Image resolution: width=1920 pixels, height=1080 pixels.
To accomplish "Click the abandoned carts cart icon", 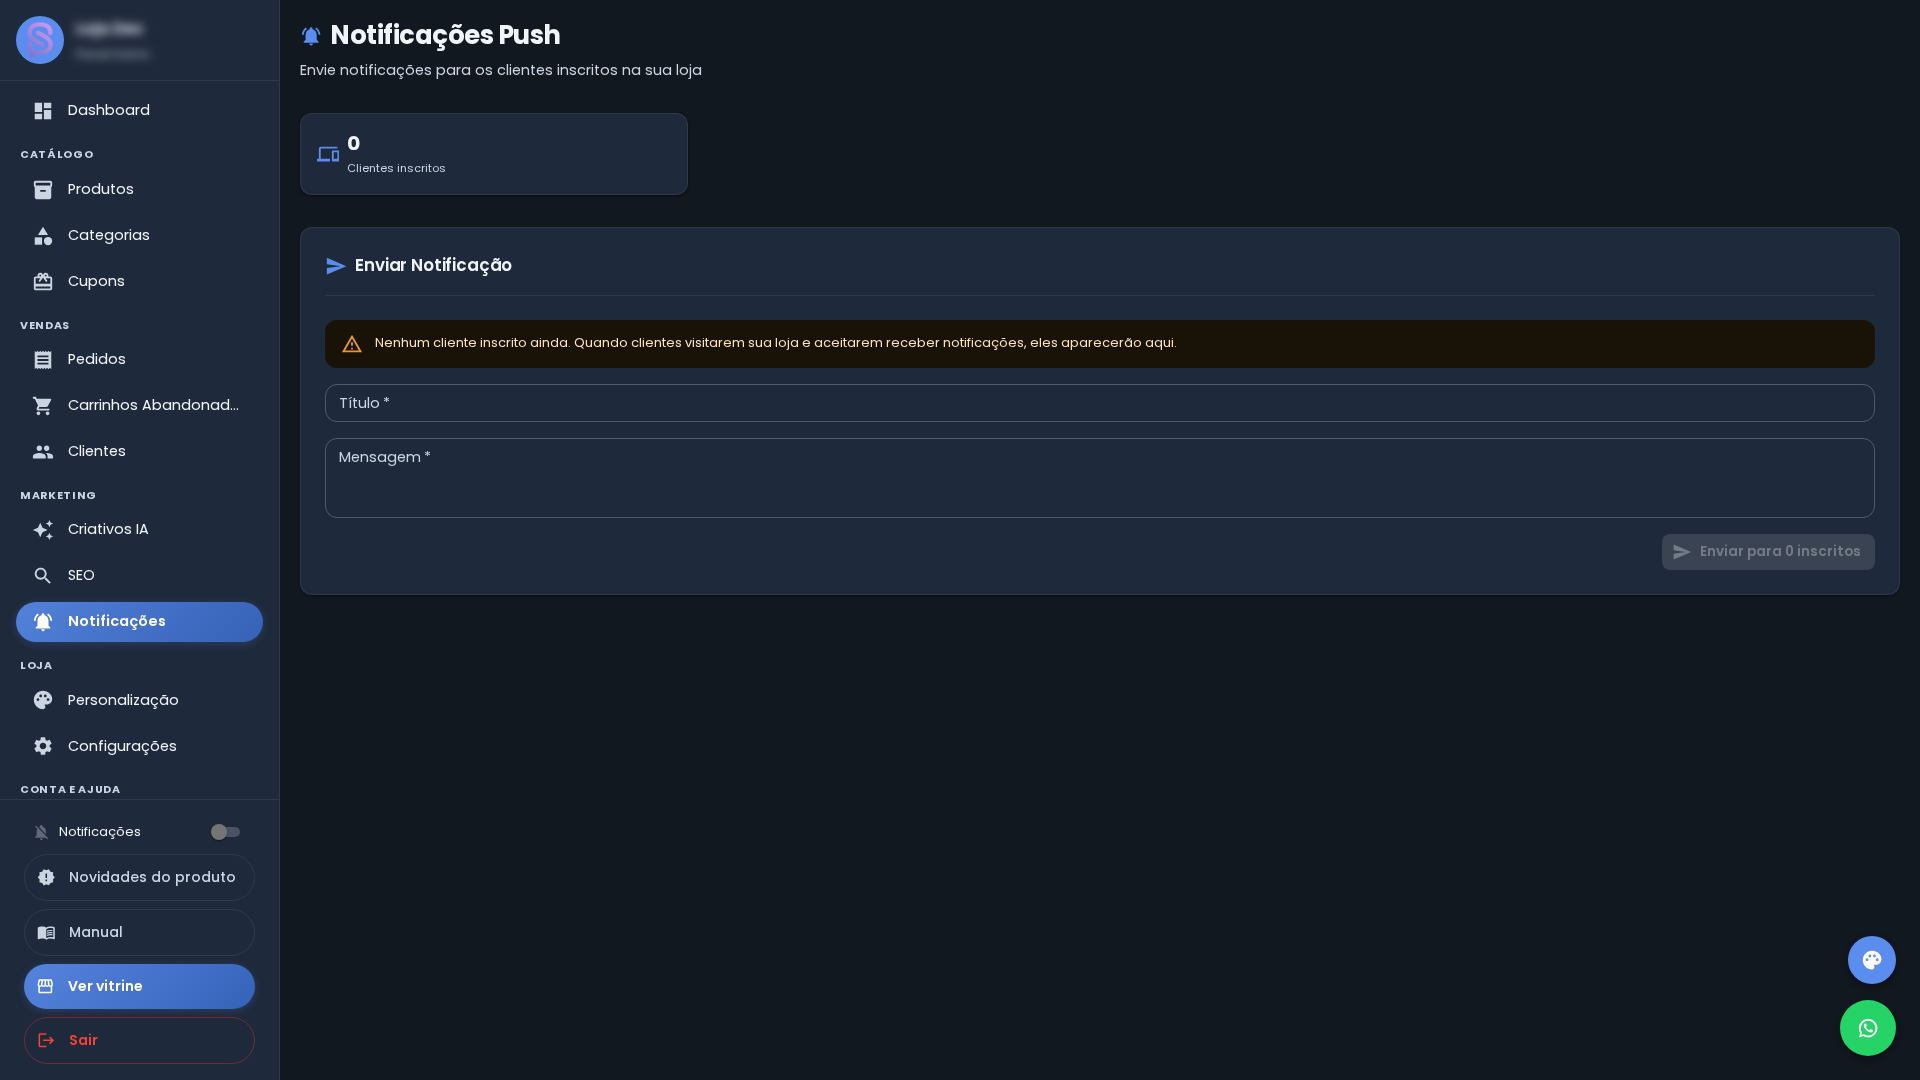I will click(x=43, y=406).
